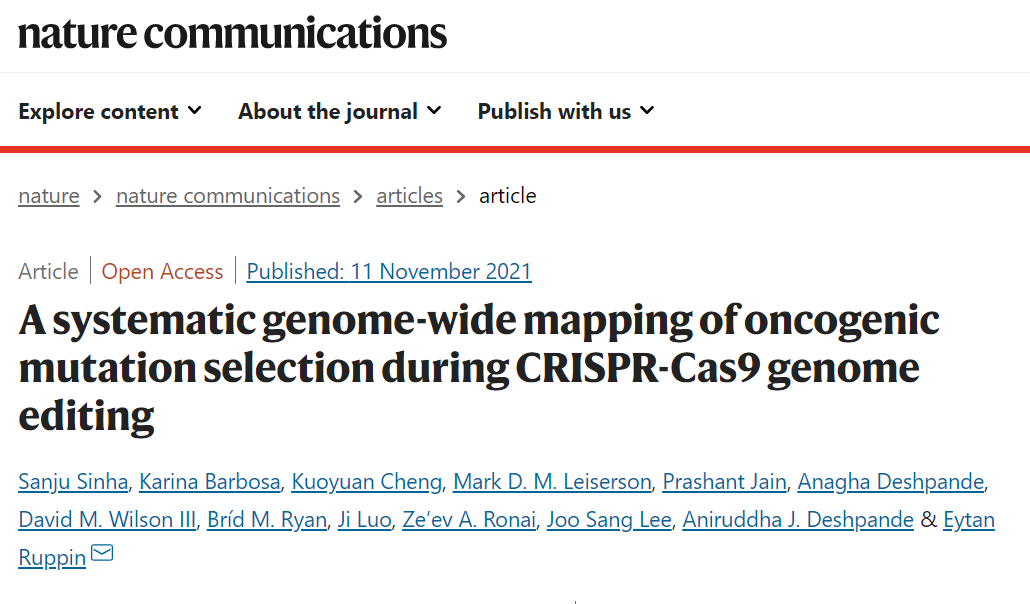Select Joo Sang Lee author link

(609, 520)
